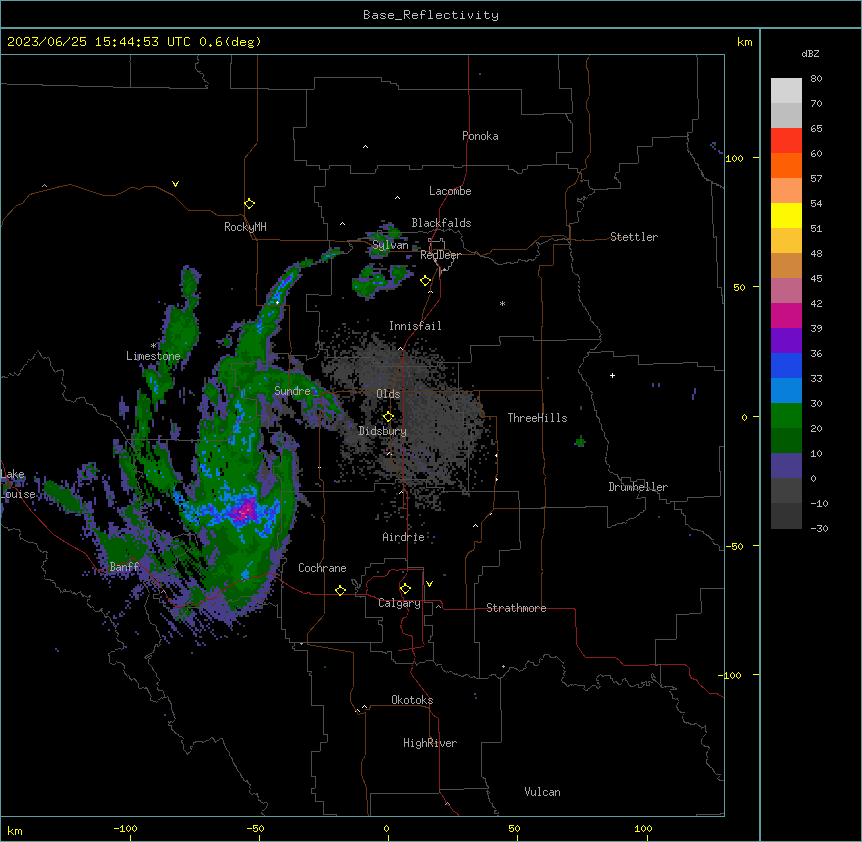Click the yellow V marker east of Calgary

429,584
